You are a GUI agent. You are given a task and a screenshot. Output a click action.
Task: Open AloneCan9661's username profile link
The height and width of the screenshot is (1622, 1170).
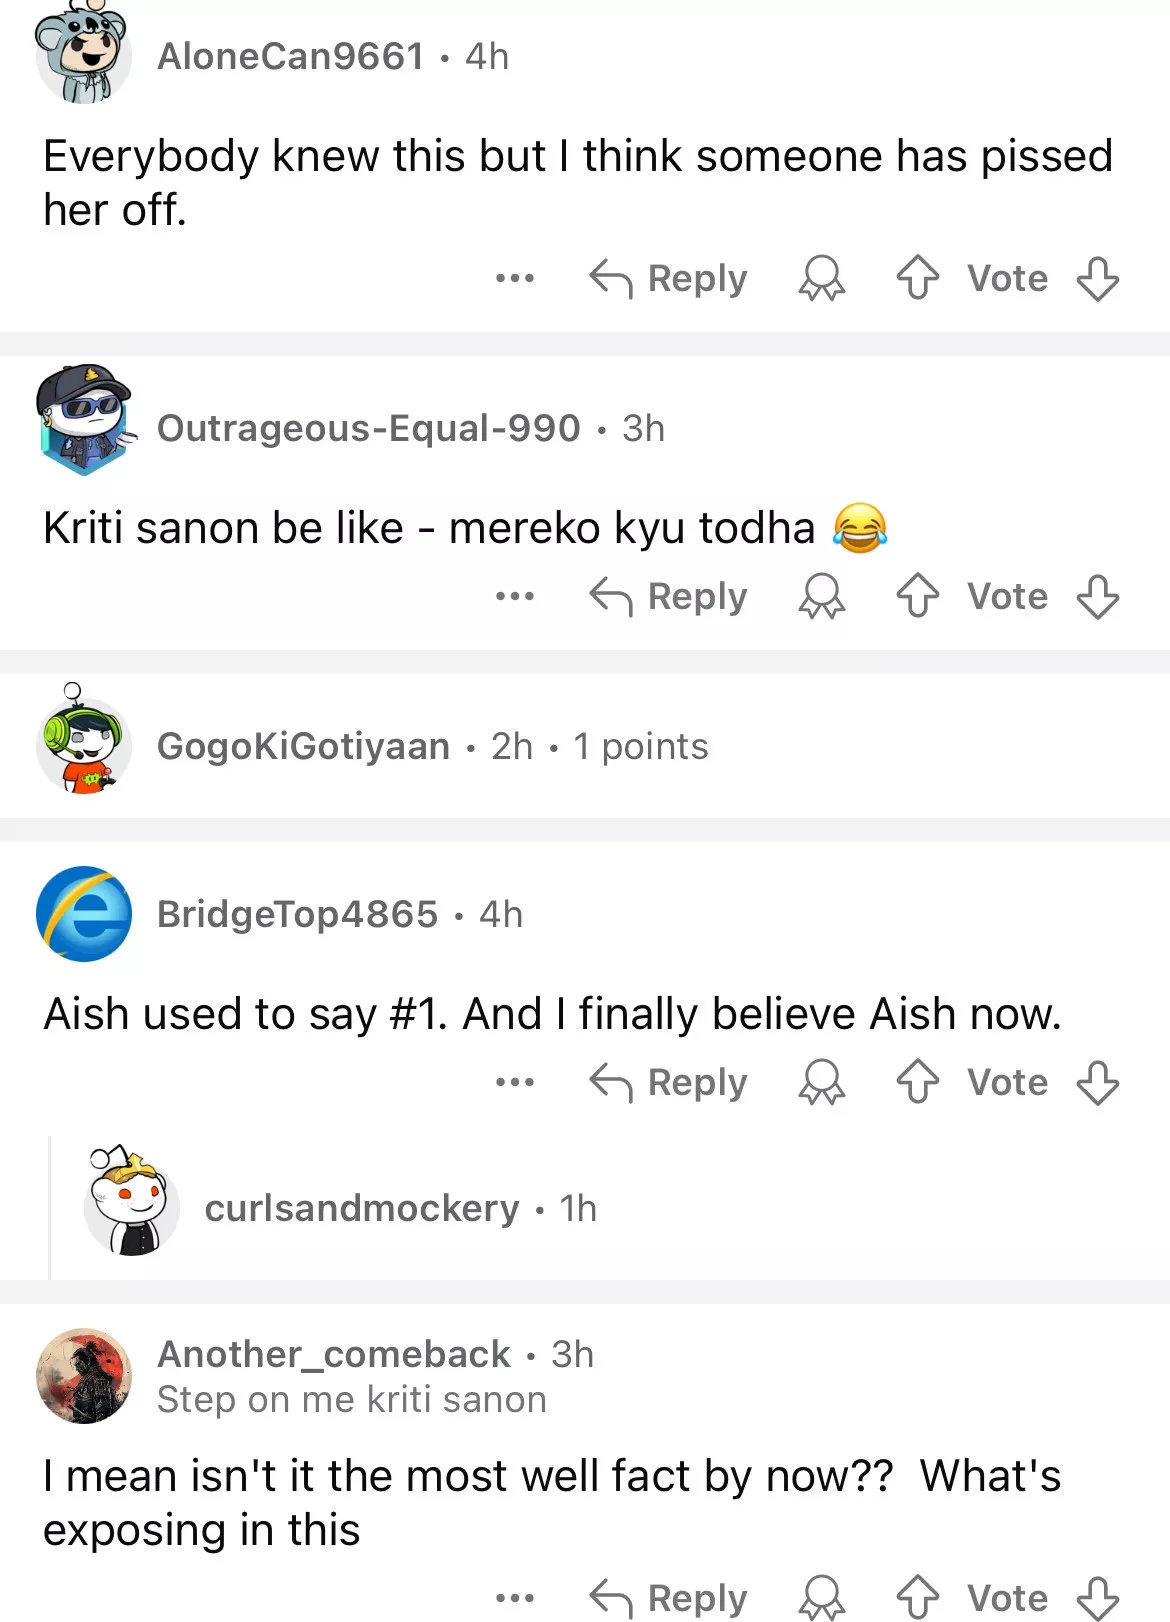tap(291, 56)
